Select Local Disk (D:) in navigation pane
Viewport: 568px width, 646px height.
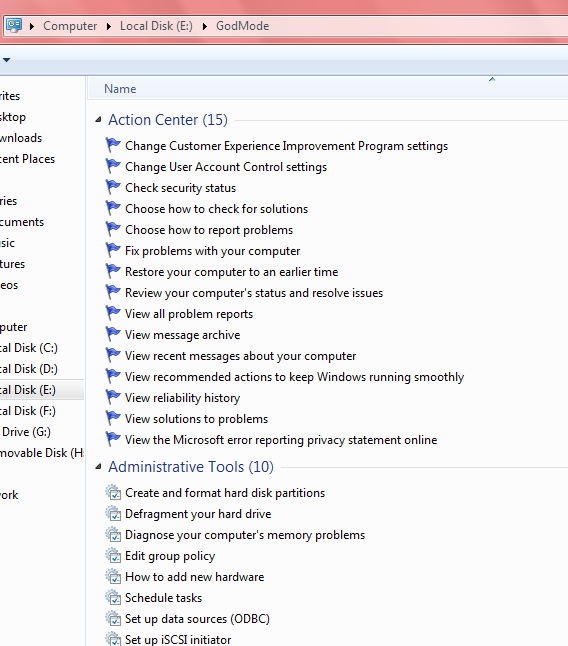pos(28,369)
